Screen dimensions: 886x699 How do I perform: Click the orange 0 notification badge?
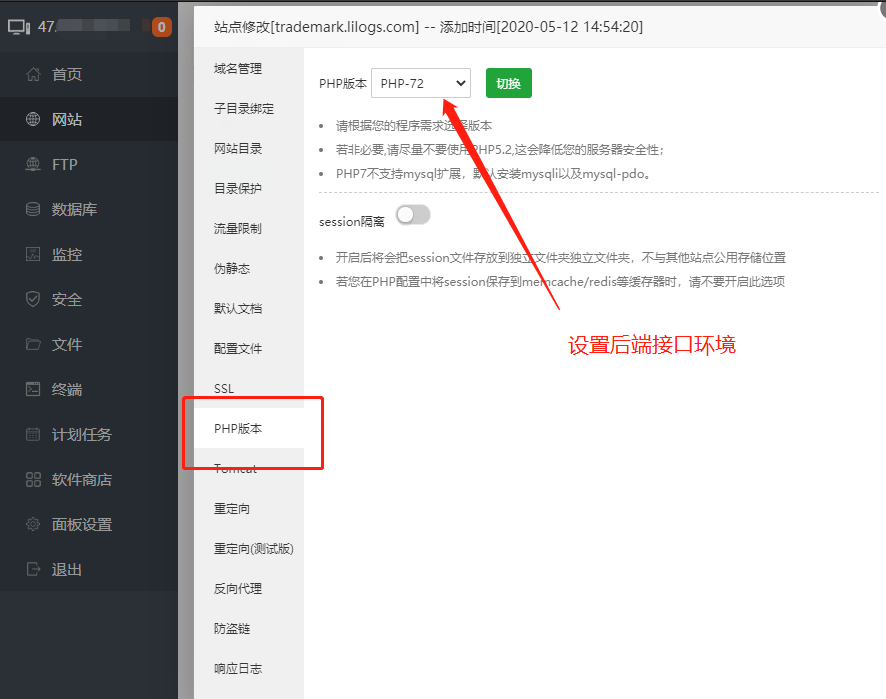(162, 27)
